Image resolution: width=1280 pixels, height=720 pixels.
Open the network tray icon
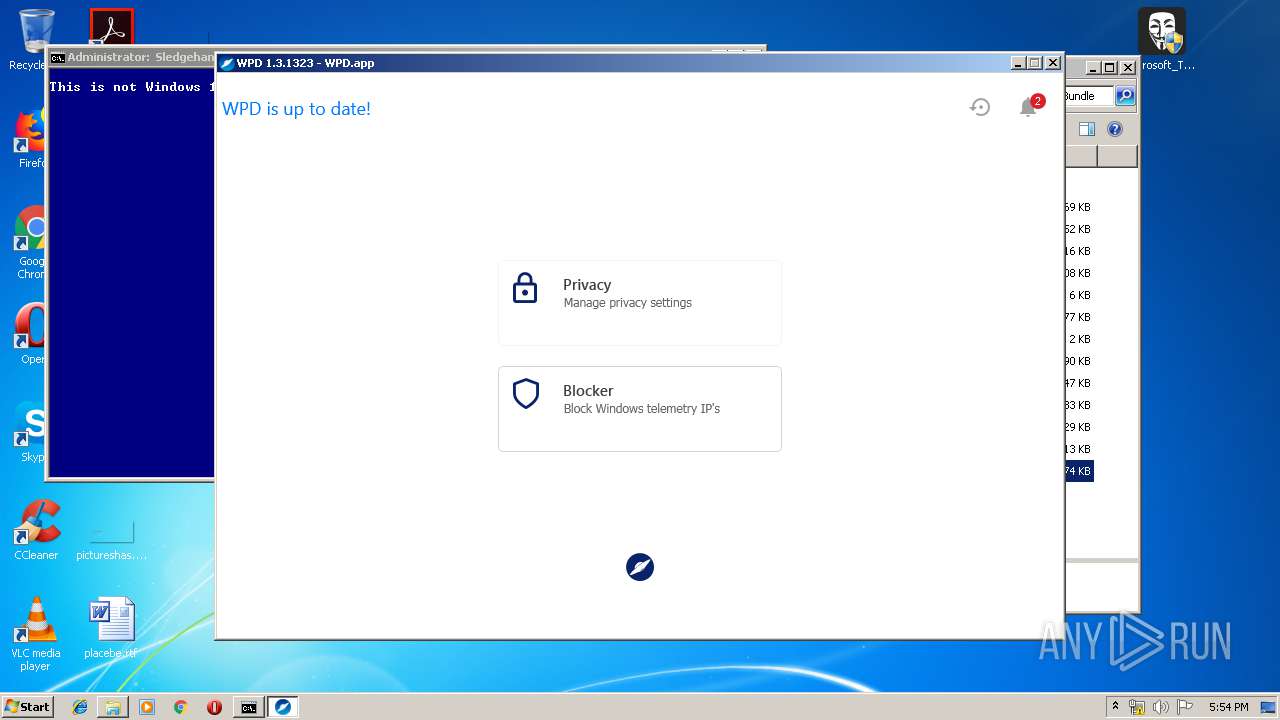[x=1137, y=707]
